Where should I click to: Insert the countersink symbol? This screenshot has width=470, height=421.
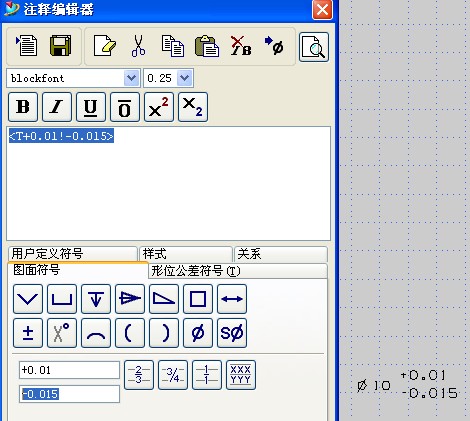(28, 299)
